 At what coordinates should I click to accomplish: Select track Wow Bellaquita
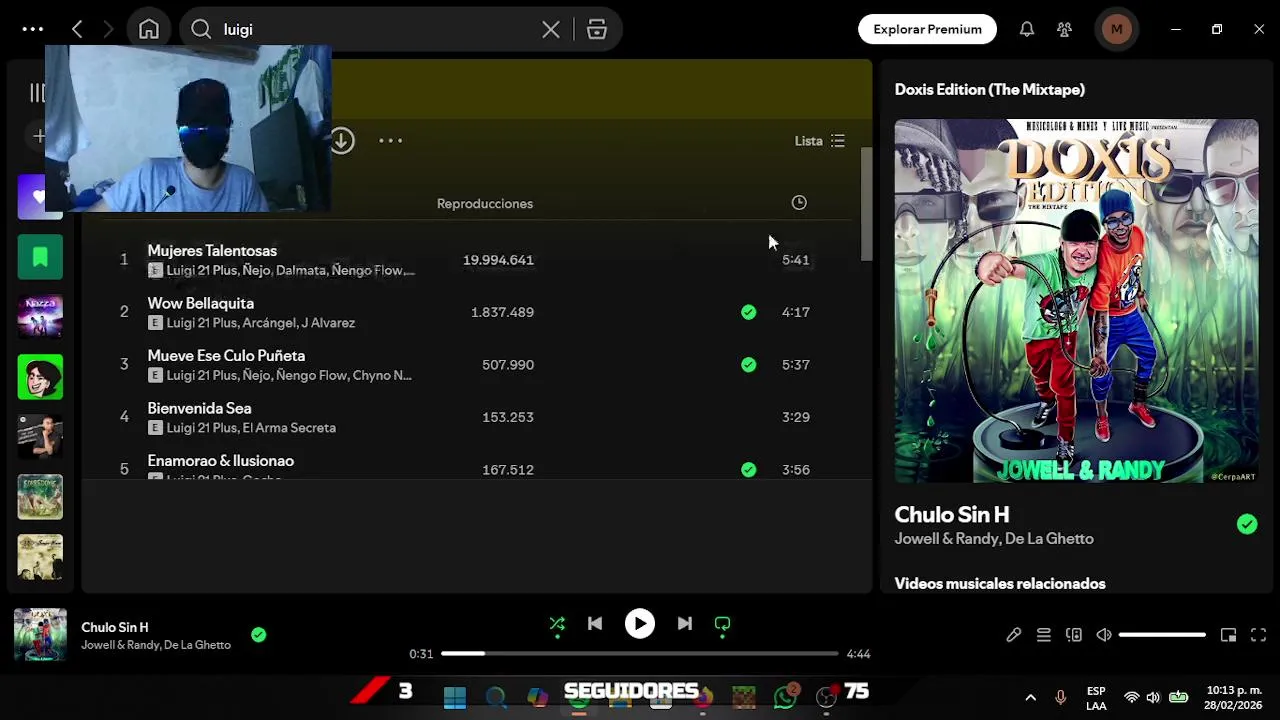201,303
